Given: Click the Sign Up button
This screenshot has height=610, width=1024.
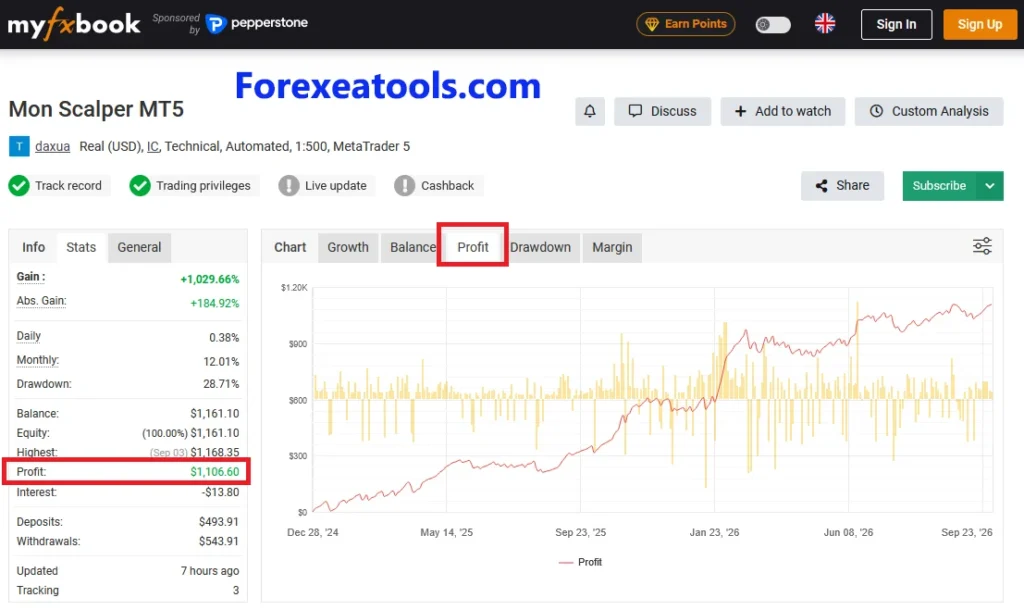Looking at the screenshot, I should pos(980,24).
